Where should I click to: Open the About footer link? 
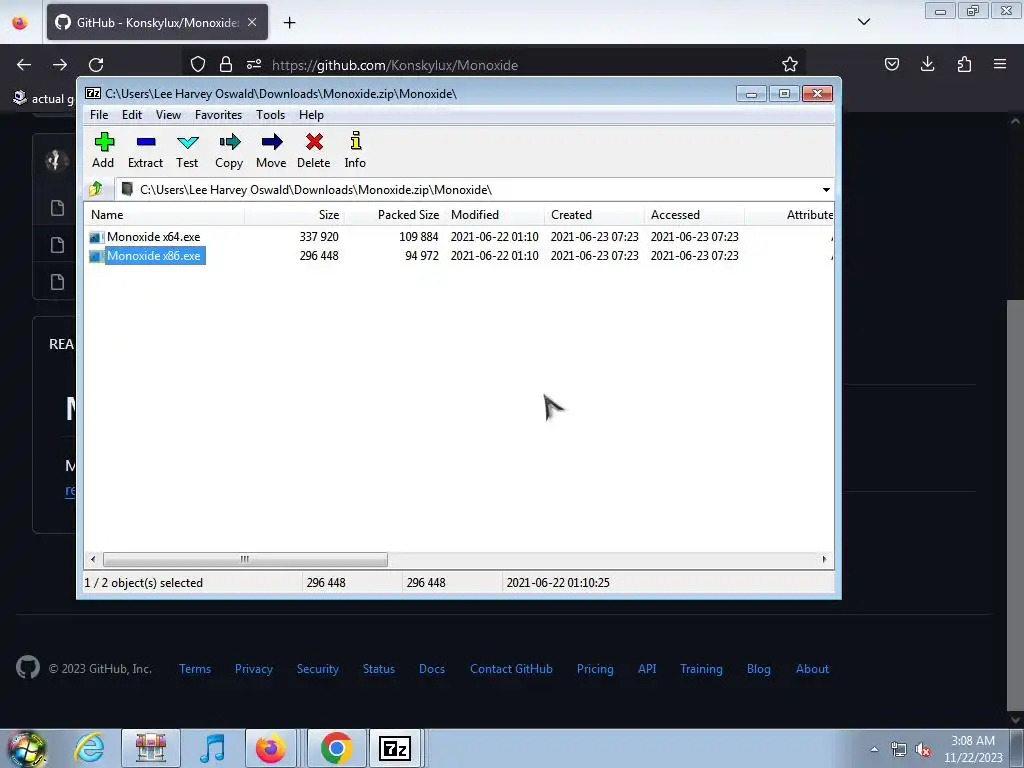(x=812, y=669)
